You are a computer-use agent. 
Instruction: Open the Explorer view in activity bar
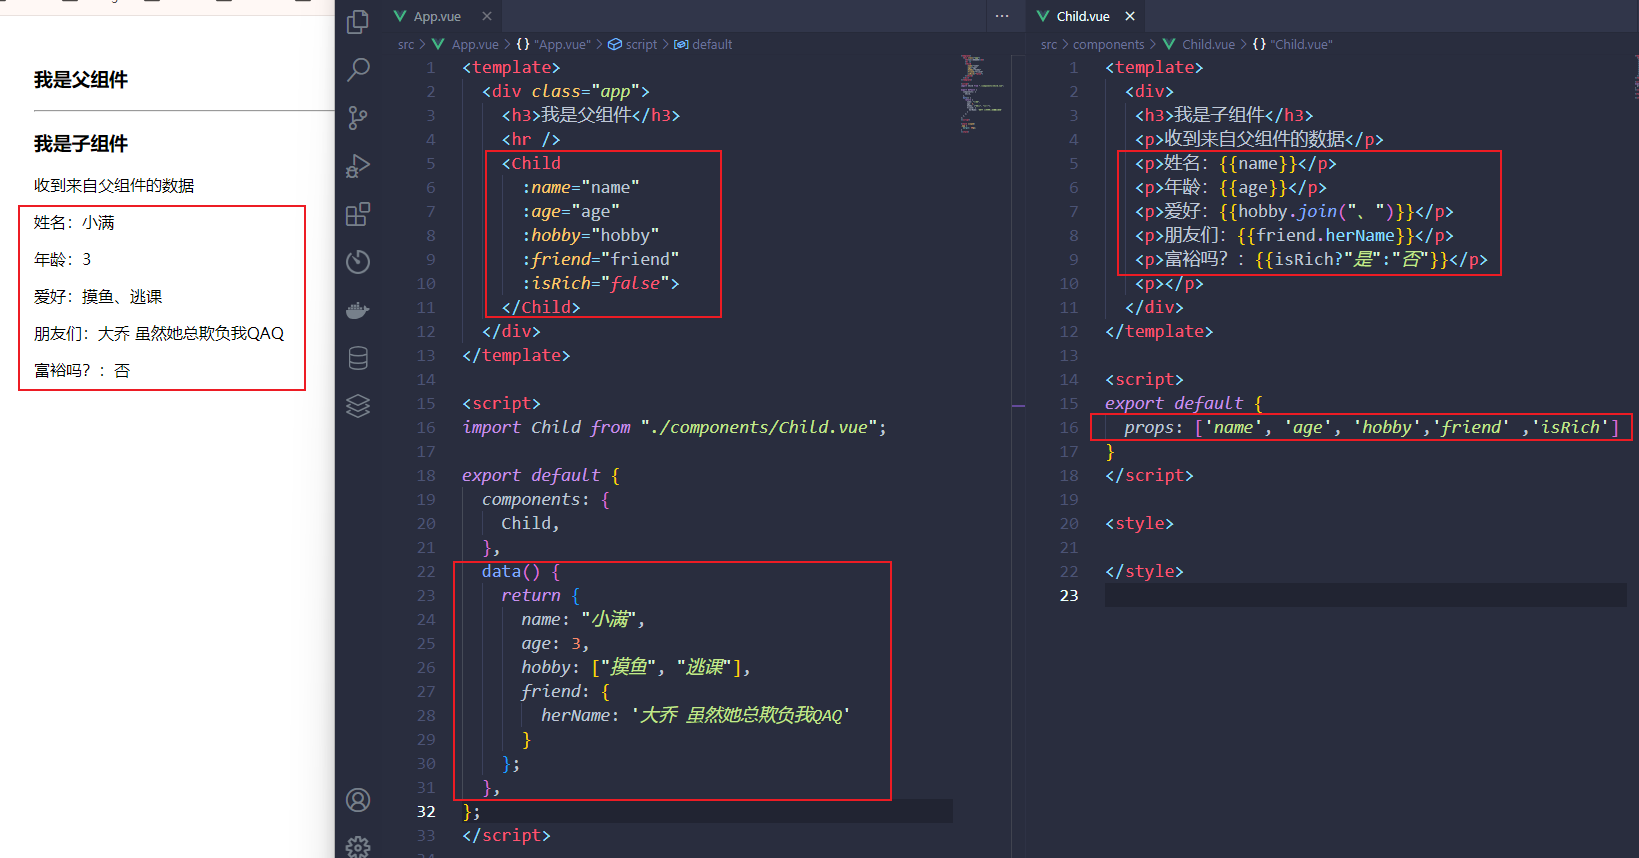point(358,21)
